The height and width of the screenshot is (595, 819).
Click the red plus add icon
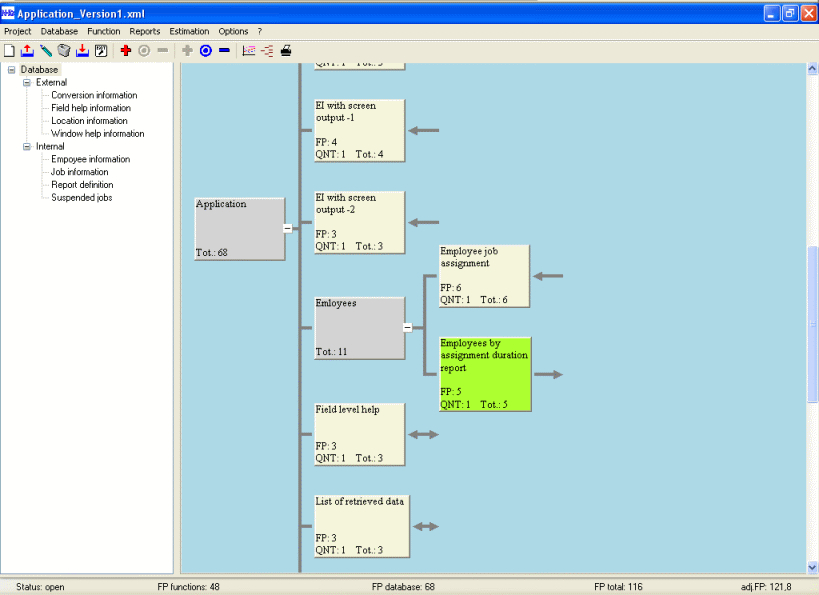(x=126, y=51)
